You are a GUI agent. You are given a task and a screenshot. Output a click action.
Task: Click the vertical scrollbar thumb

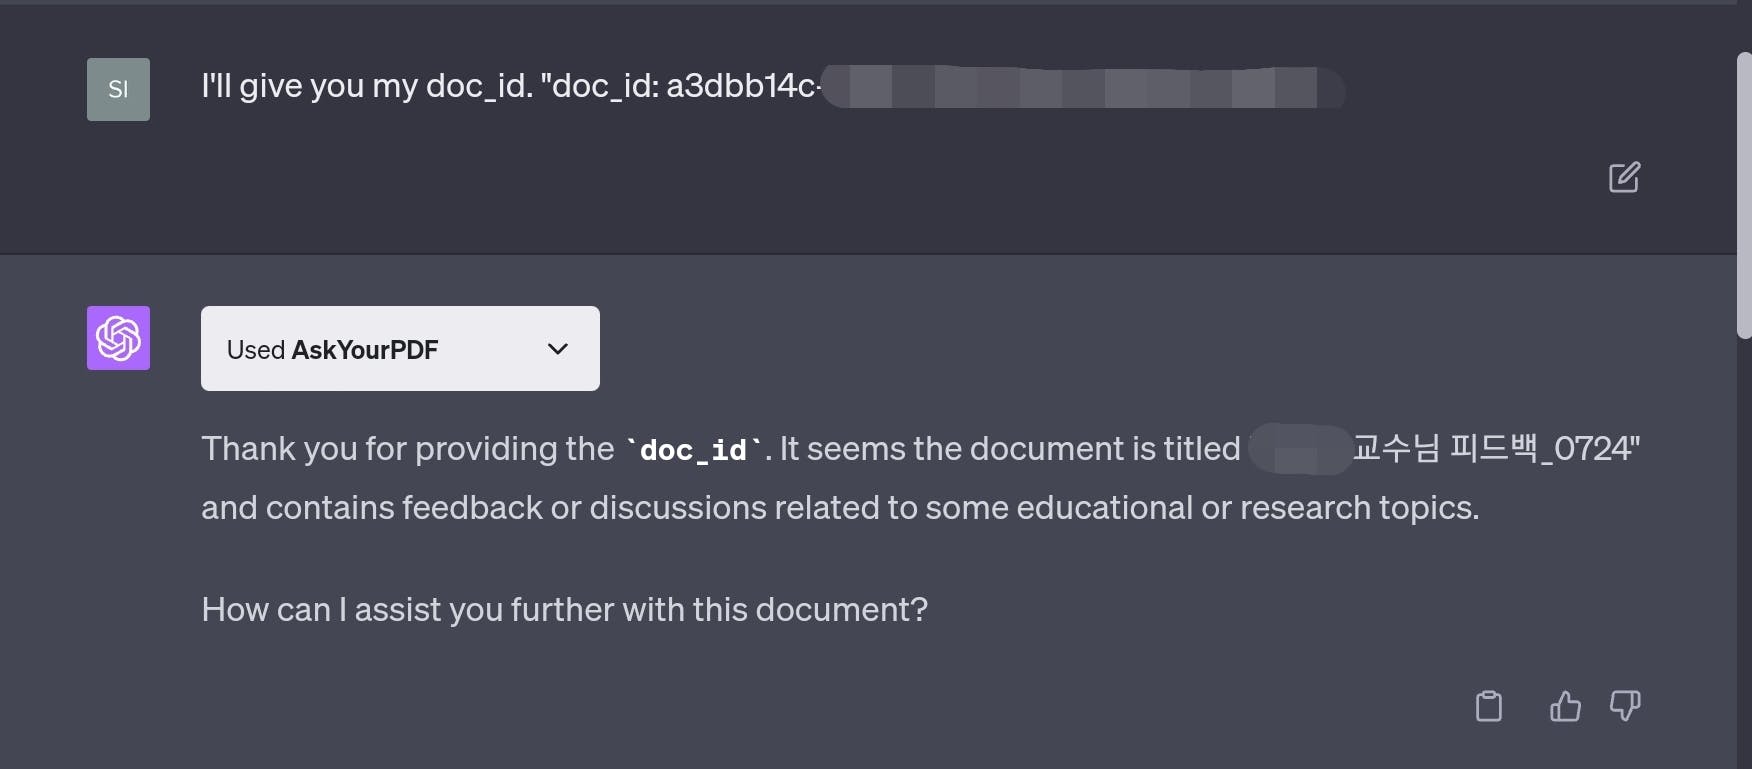coord(1744,195)
